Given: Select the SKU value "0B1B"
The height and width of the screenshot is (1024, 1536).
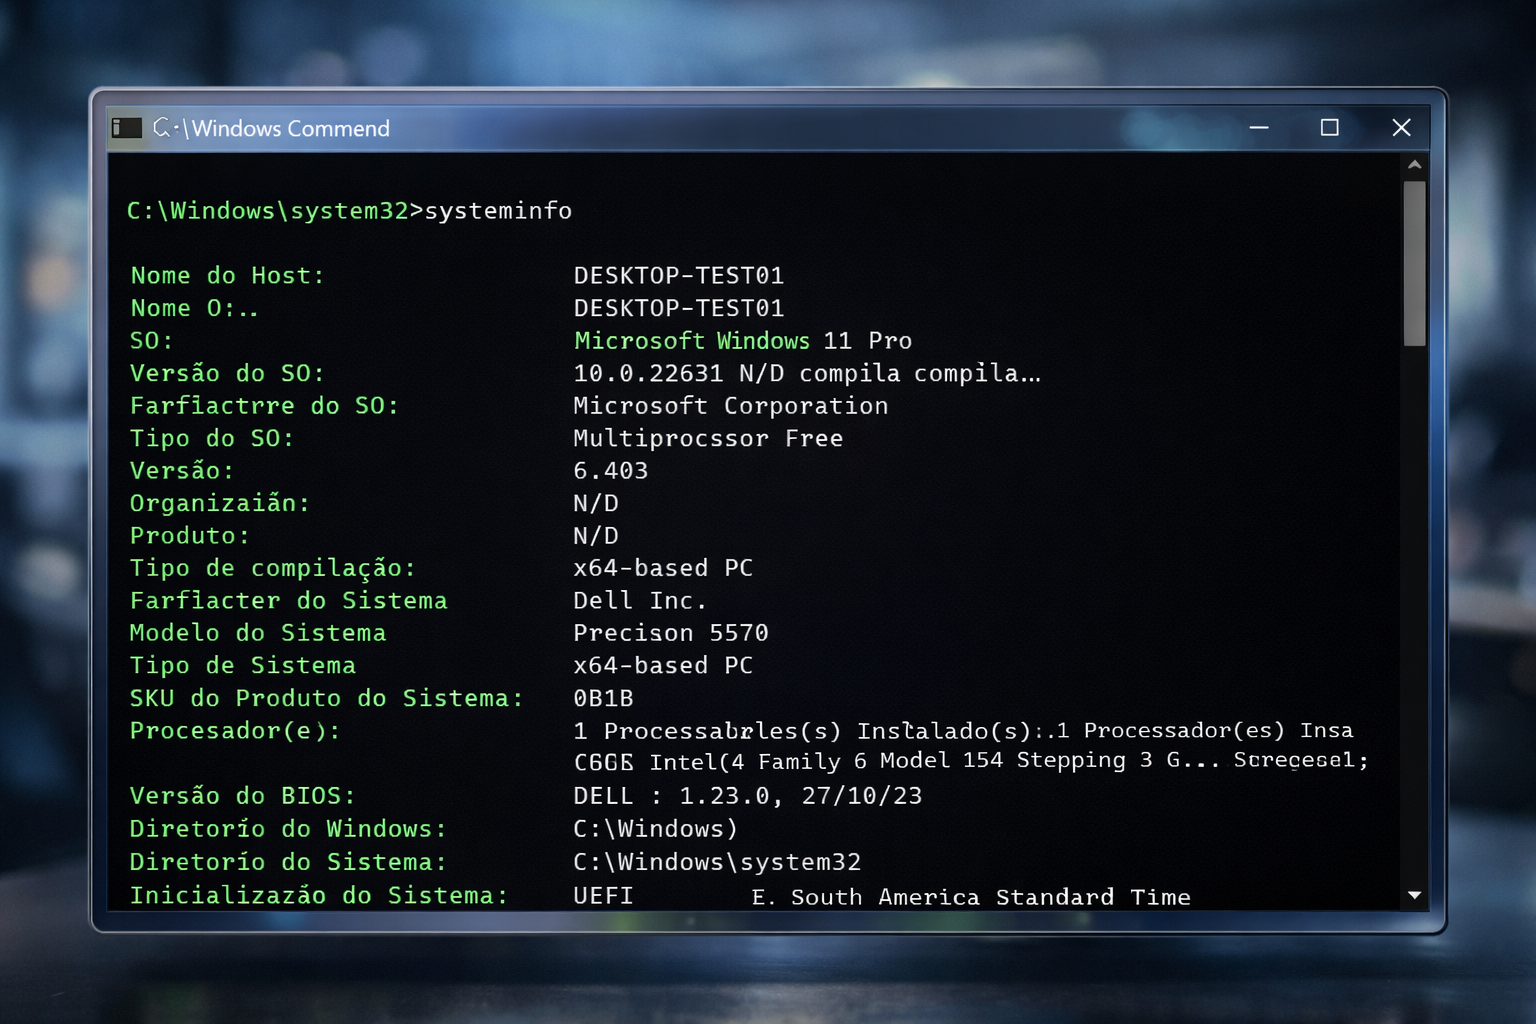Looking at the screenshot, I should point(603,698).
